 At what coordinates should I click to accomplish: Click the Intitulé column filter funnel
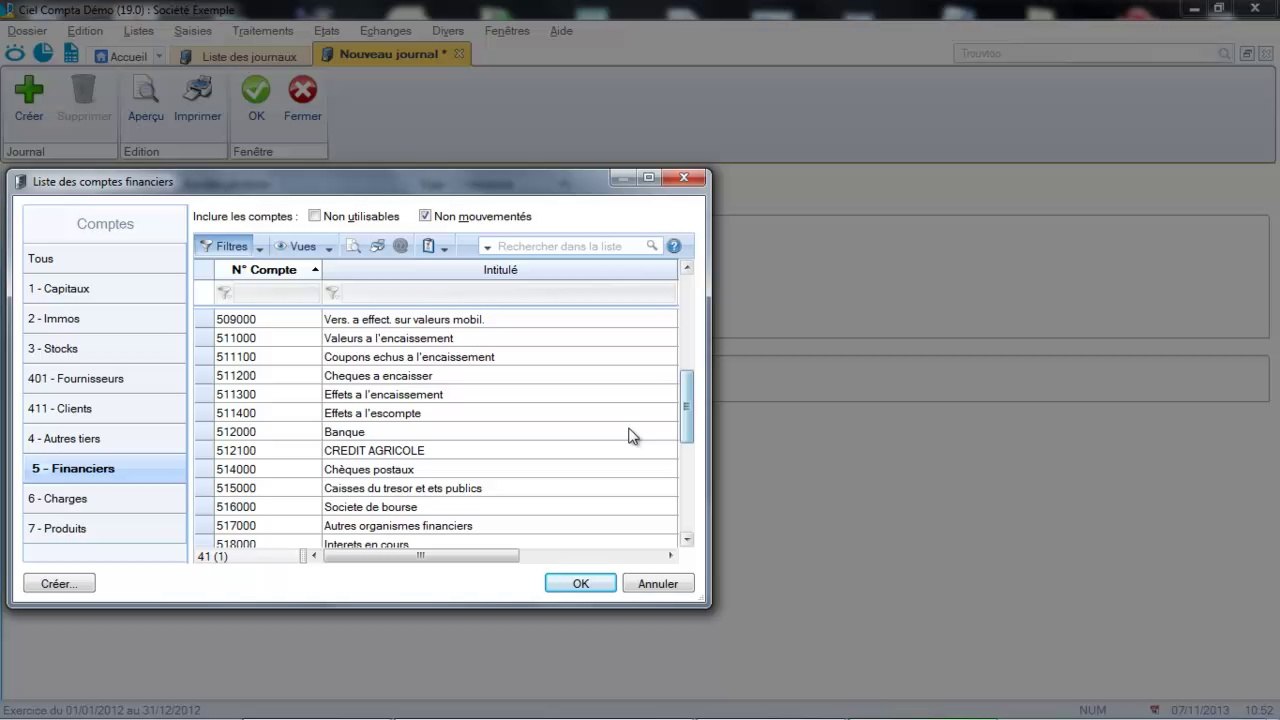[332, 293]
